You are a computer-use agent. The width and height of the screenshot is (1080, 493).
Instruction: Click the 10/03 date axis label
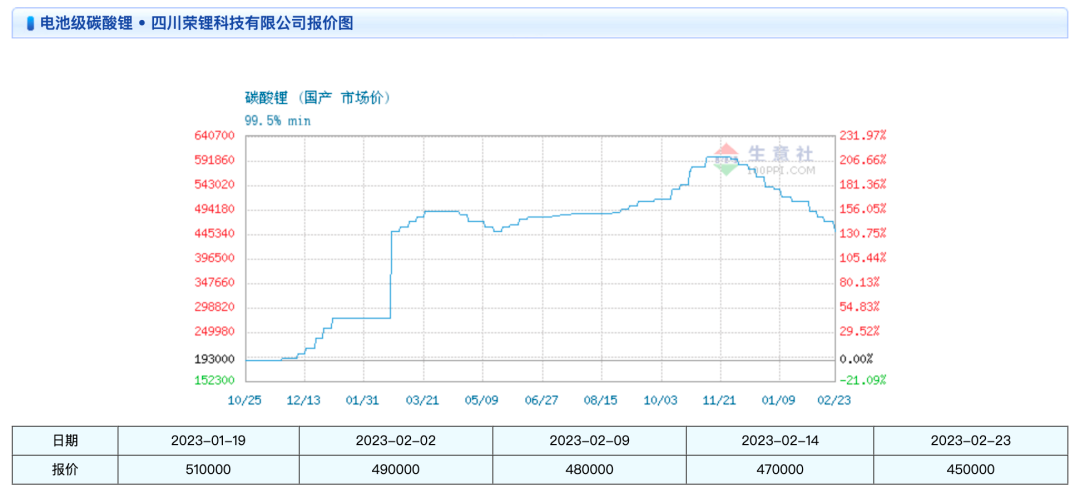pos(661,400)
